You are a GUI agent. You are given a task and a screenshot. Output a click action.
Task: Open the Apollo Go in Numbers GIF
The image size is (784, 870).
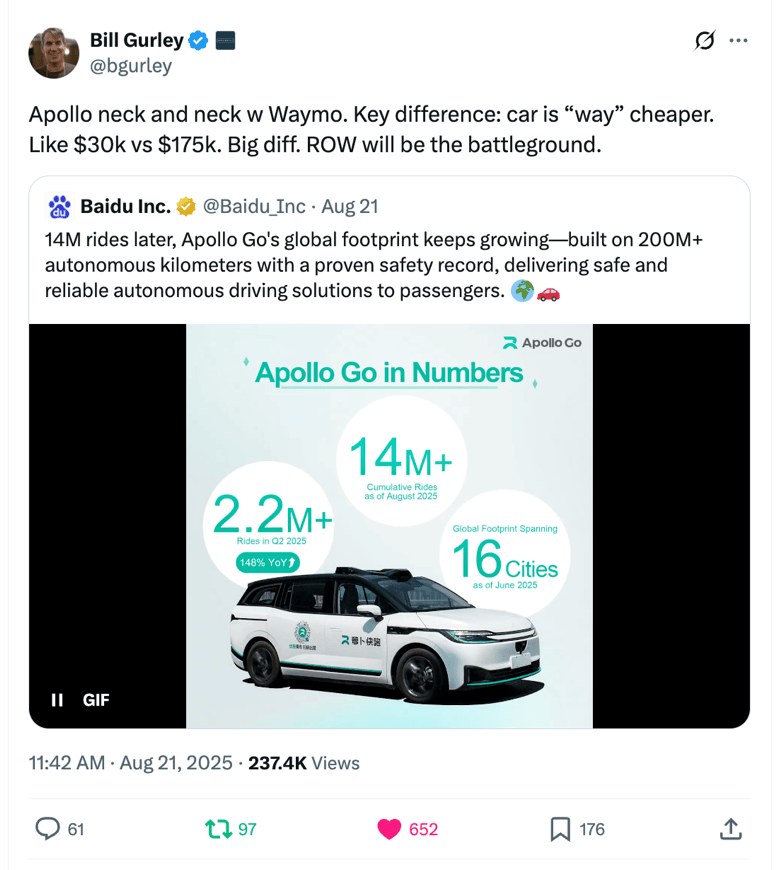coord(389,525)
